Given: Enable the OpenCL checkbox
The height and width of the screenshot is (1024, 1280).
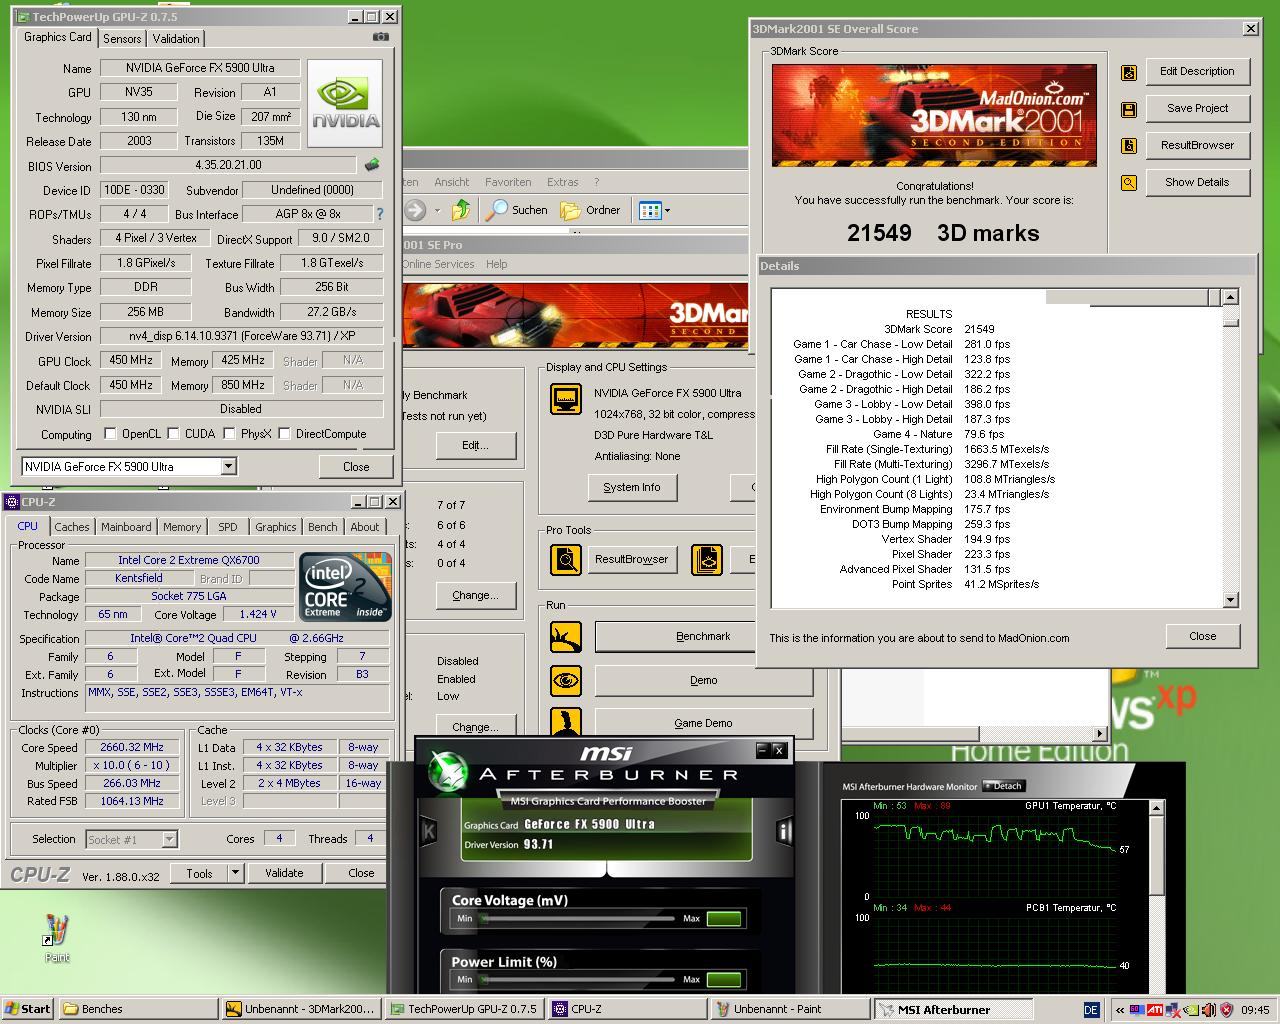Looking at the screenshot, I should tap(111, 433).
